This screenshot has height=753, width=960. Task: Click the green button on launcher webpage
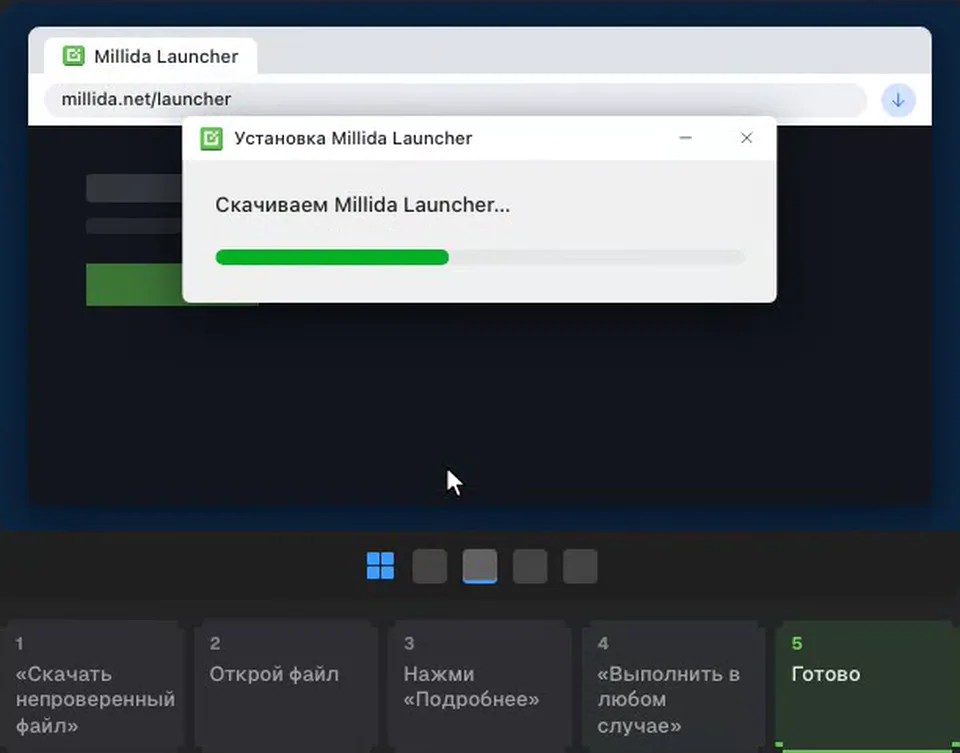tap(135, 285)
